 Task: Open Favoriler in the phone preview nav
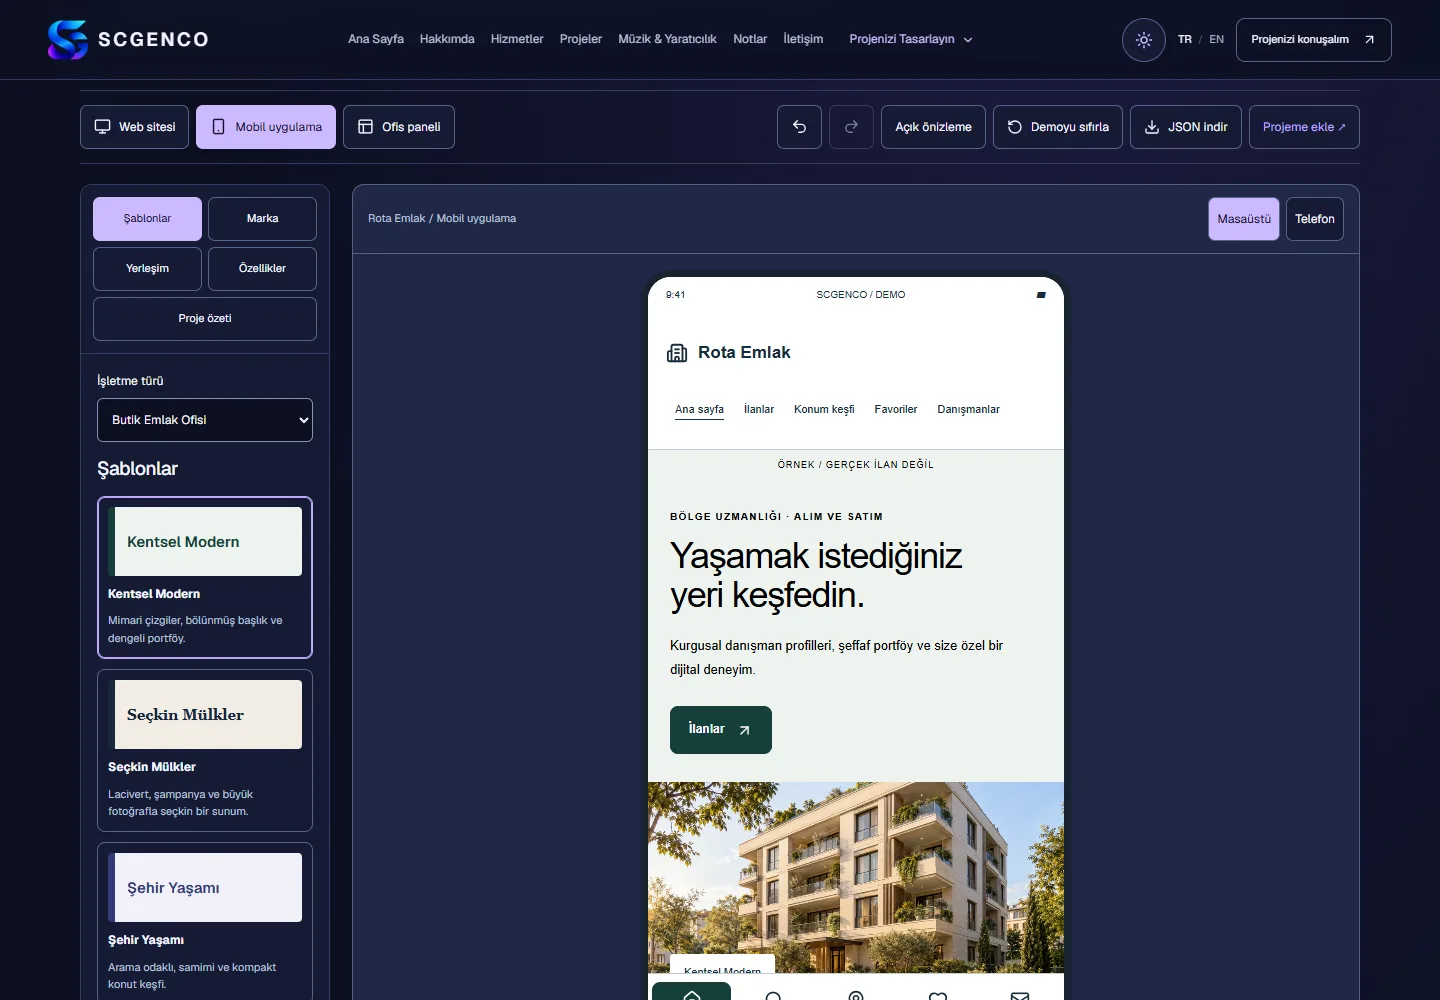click(x=896, y=410)
